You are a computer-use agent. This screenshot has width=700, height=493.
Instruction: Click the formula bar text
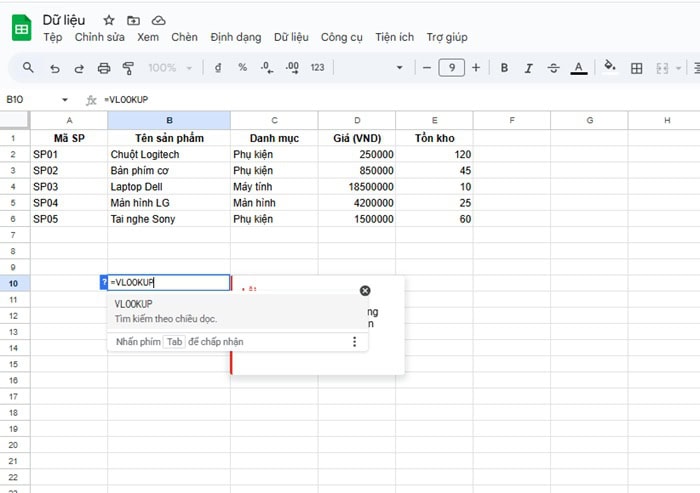126,100
